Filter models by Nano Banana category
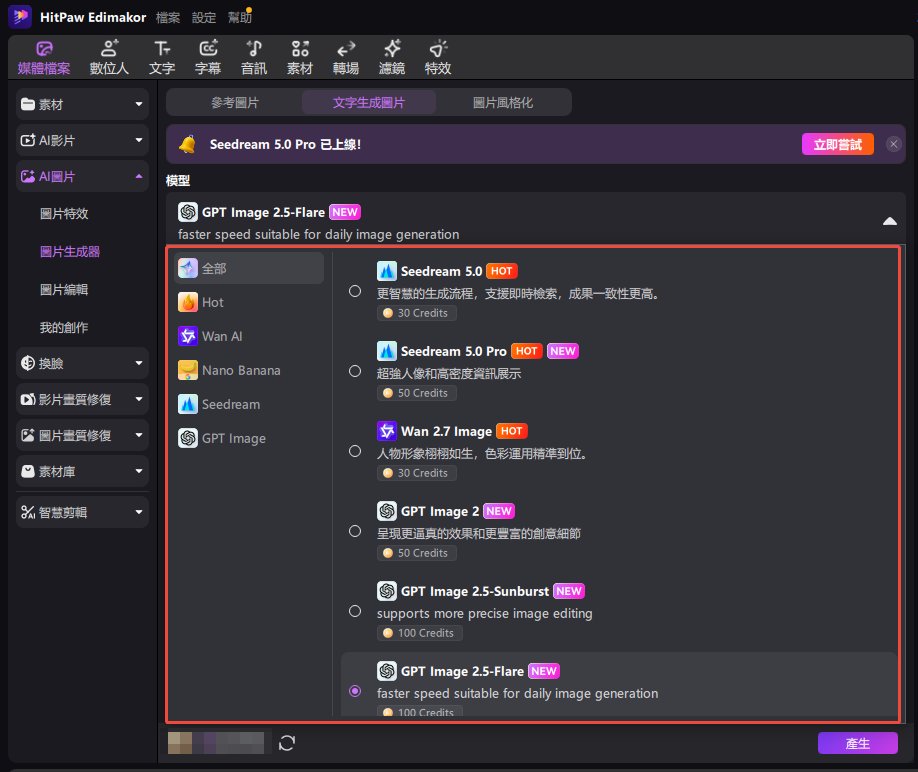The image size is (918, 772). pyautogui.click(x=249, y=370)
